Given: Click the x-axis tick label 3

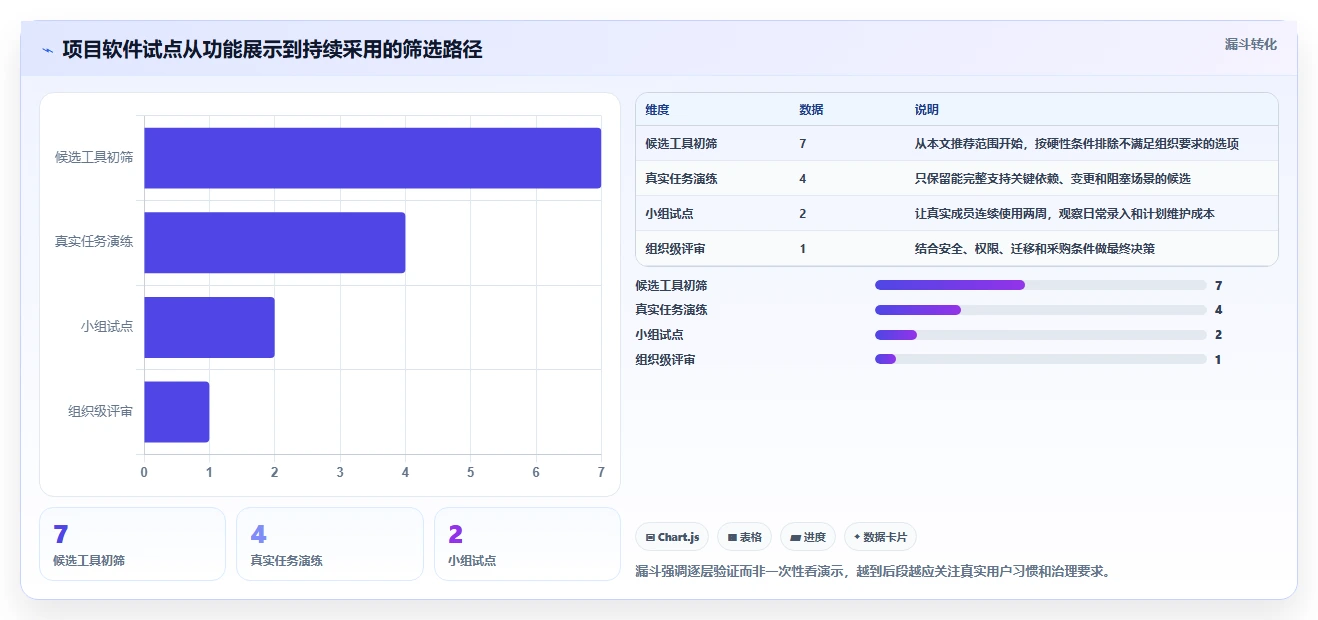Looking at the screenshot, I should coord(340,472).
